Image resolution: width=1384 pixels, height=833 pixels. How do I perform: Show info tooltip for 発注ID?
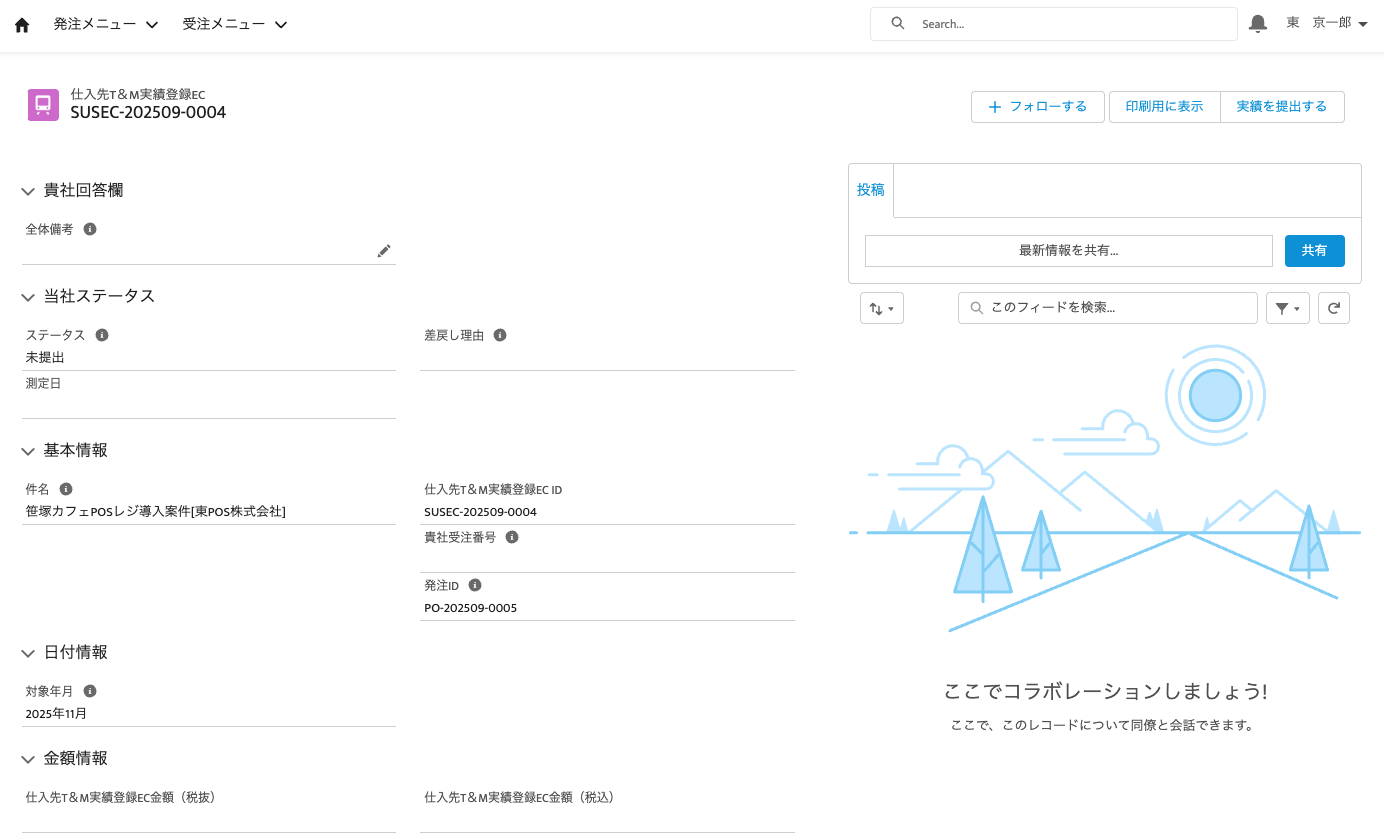pyautogui.click(x=475, y=585)
